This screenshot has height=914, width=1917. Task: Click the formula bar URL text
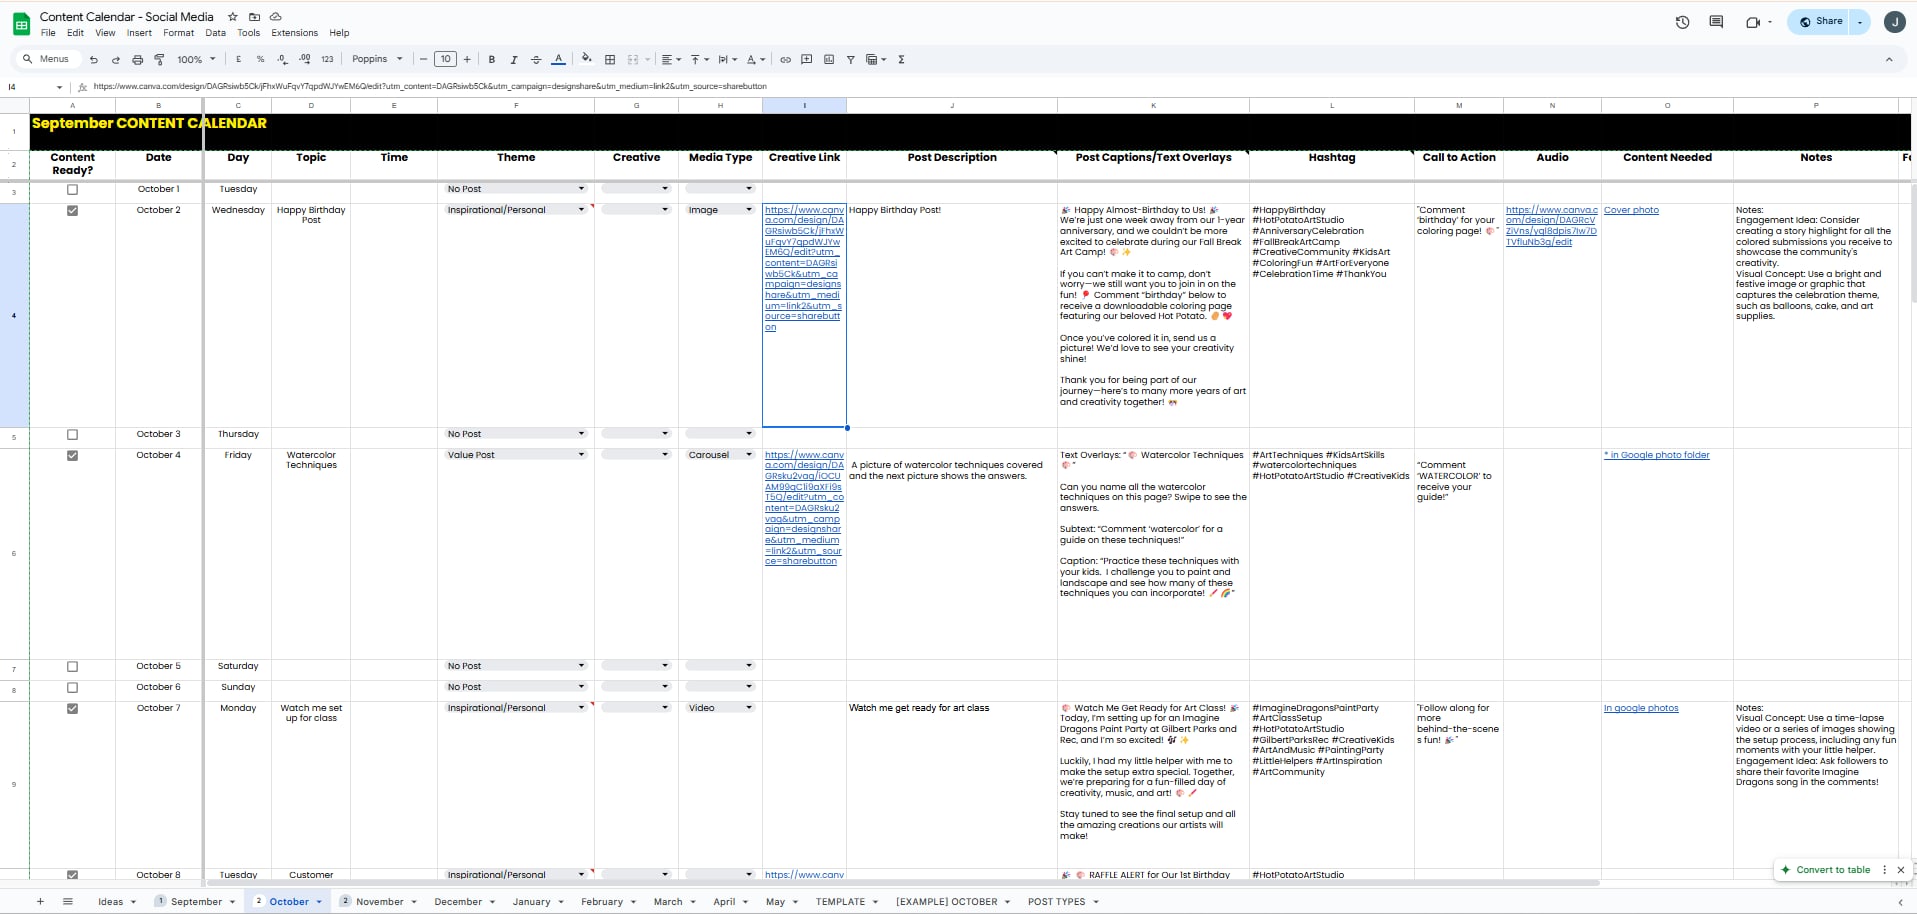pyautogui.click(x=430, y=87)
